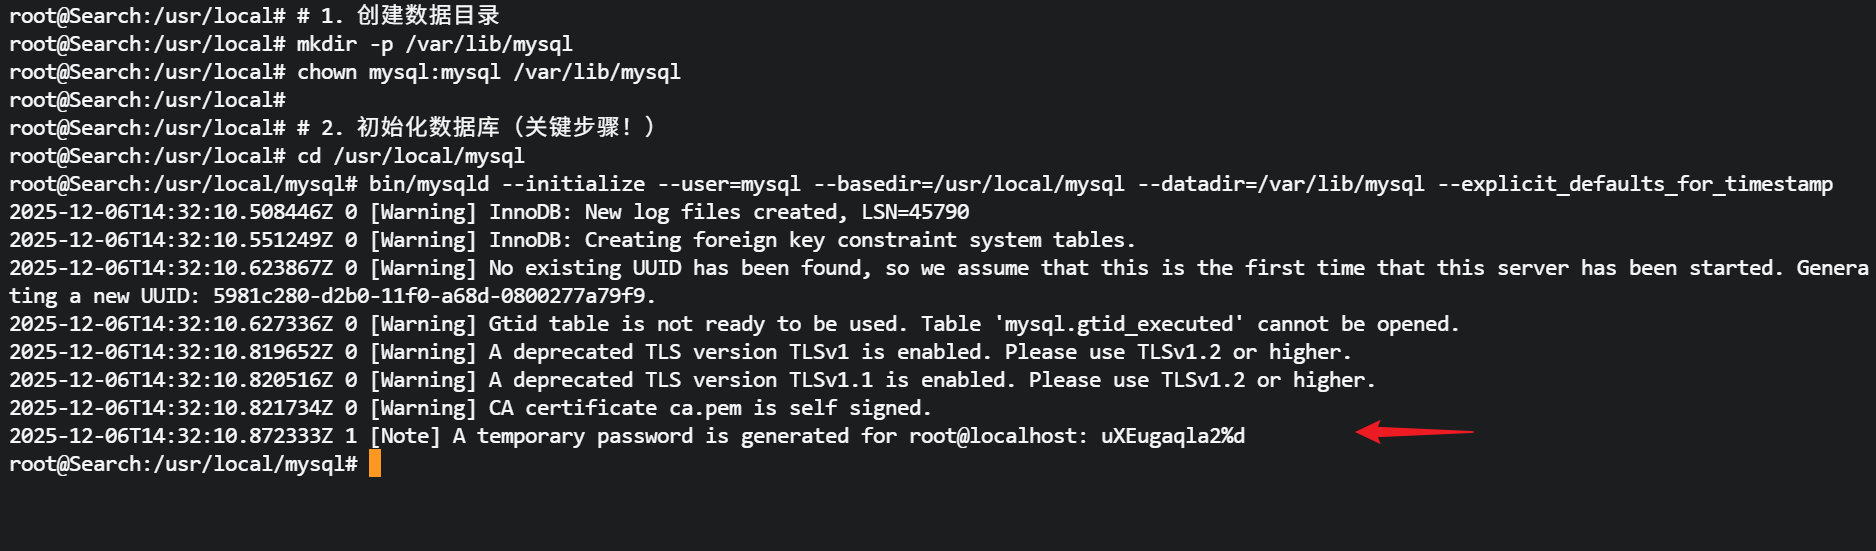
Task: Click the red arrow annotation
Action: (x=1413, y=432)
